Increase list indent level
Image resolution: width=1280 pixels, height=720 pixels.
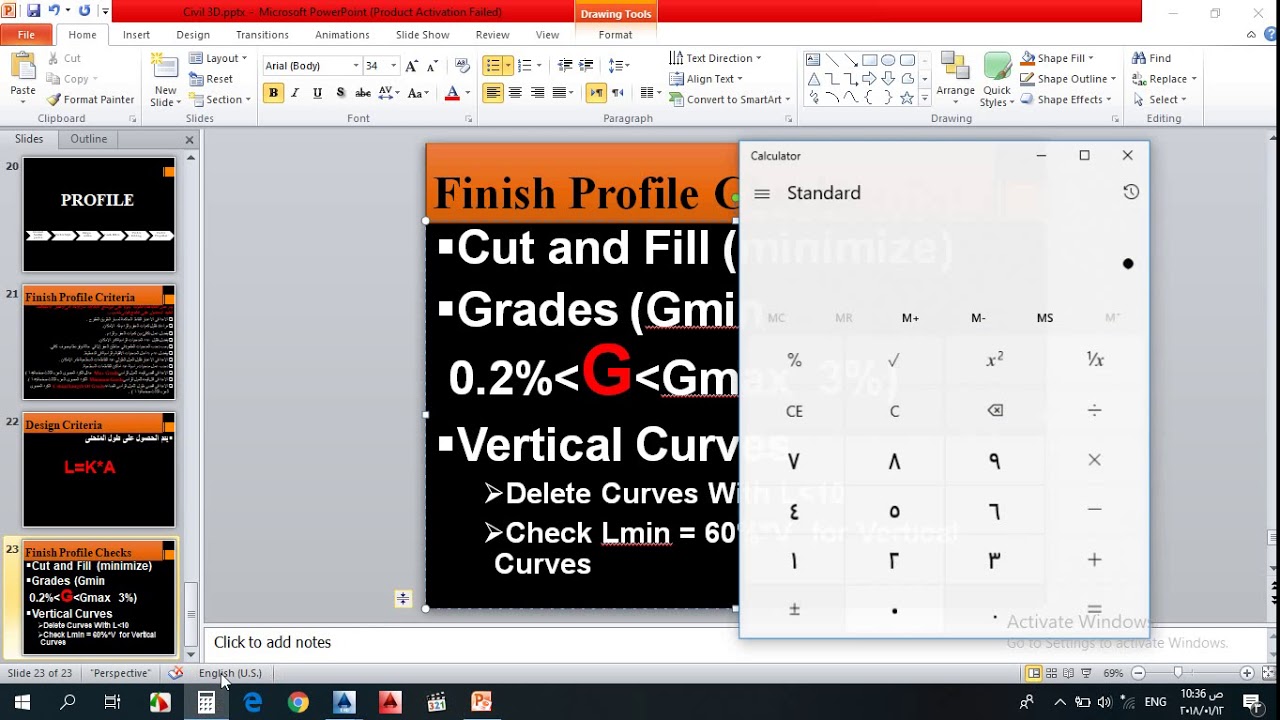587,66
